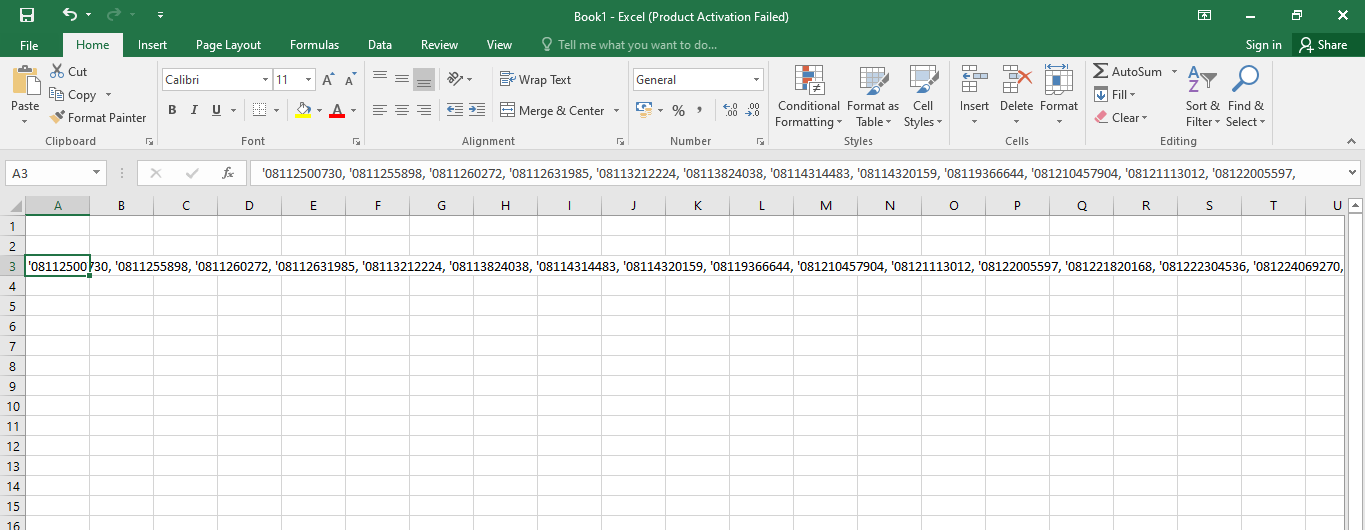Toggle Top Align

tap(380, 79)
